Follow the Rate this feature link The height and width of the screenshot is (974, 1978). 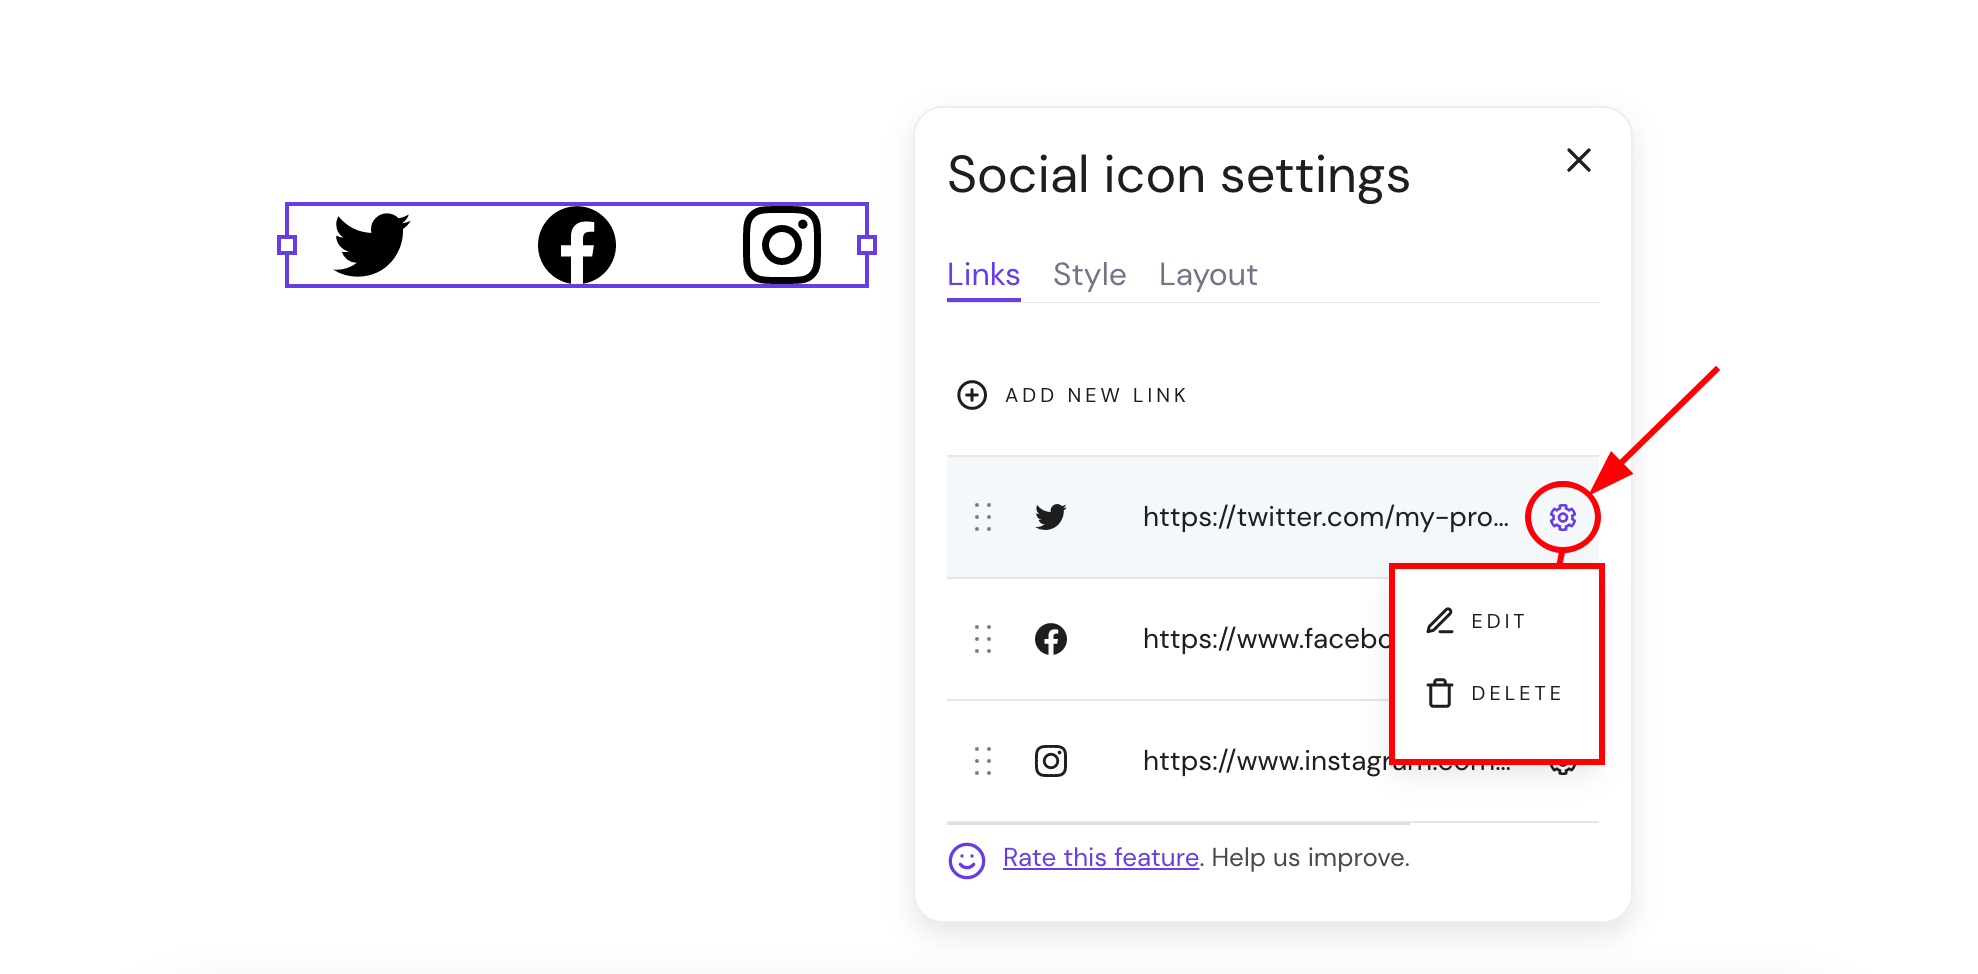pyautogui.click(x=1100, y=858)
